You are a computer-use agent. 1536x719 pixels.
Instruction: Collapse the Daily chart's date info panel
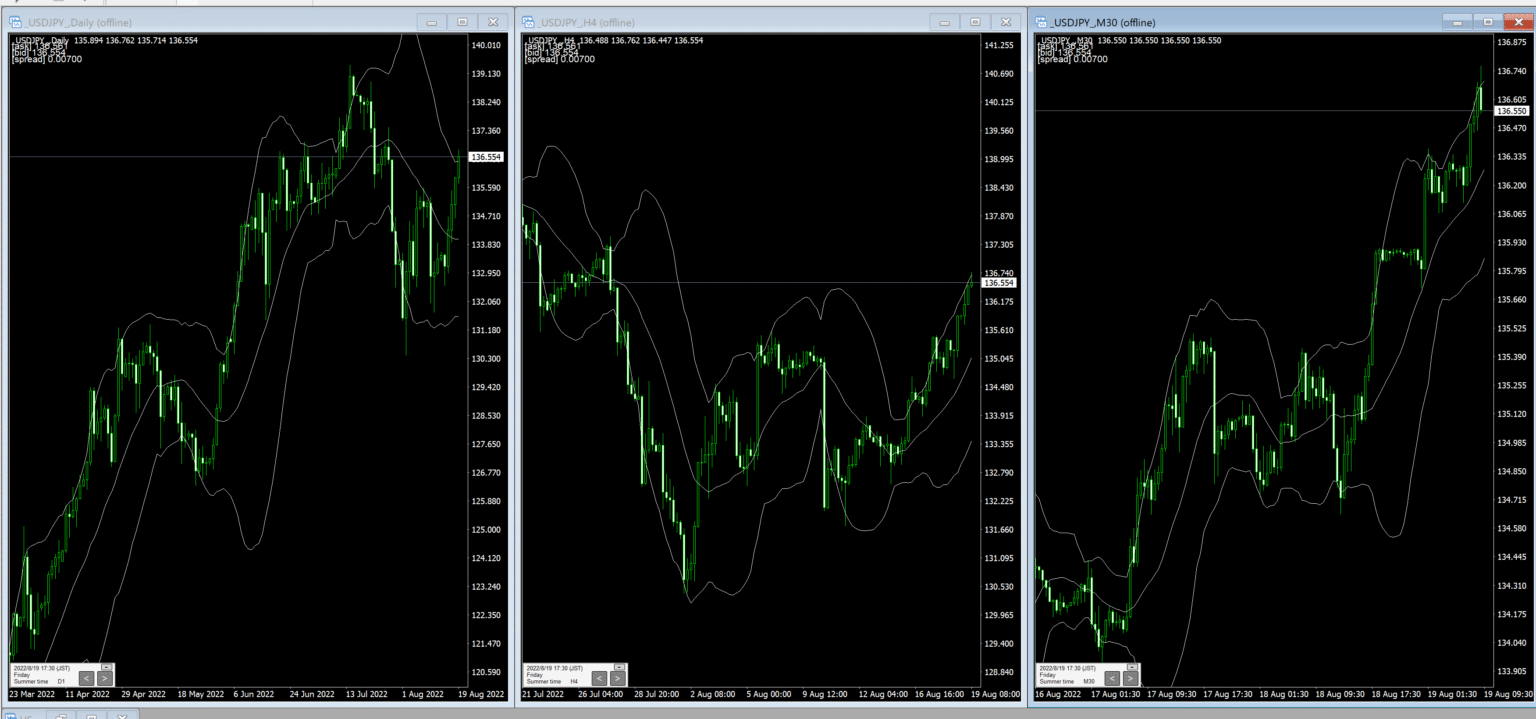107,666
